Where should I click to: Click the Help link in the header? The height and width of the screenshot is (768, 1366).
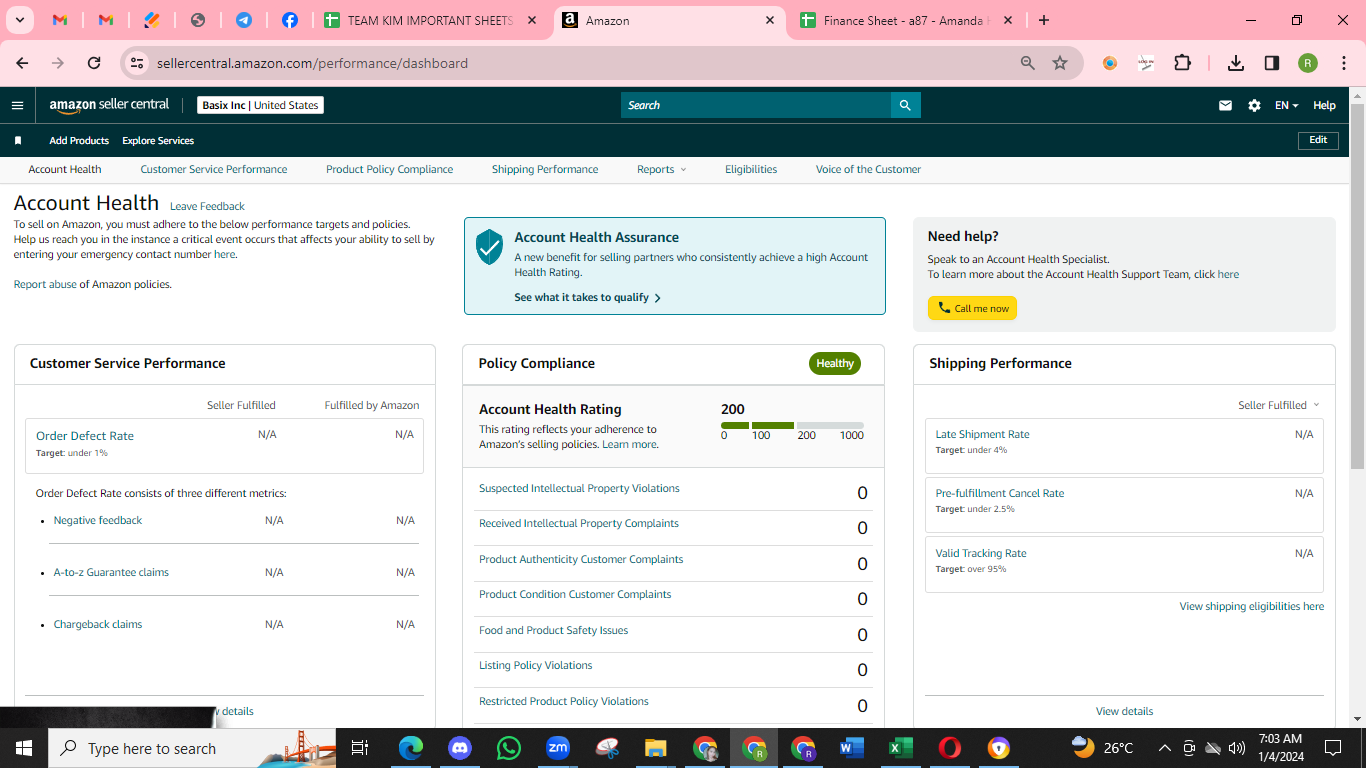point(1324,105)
